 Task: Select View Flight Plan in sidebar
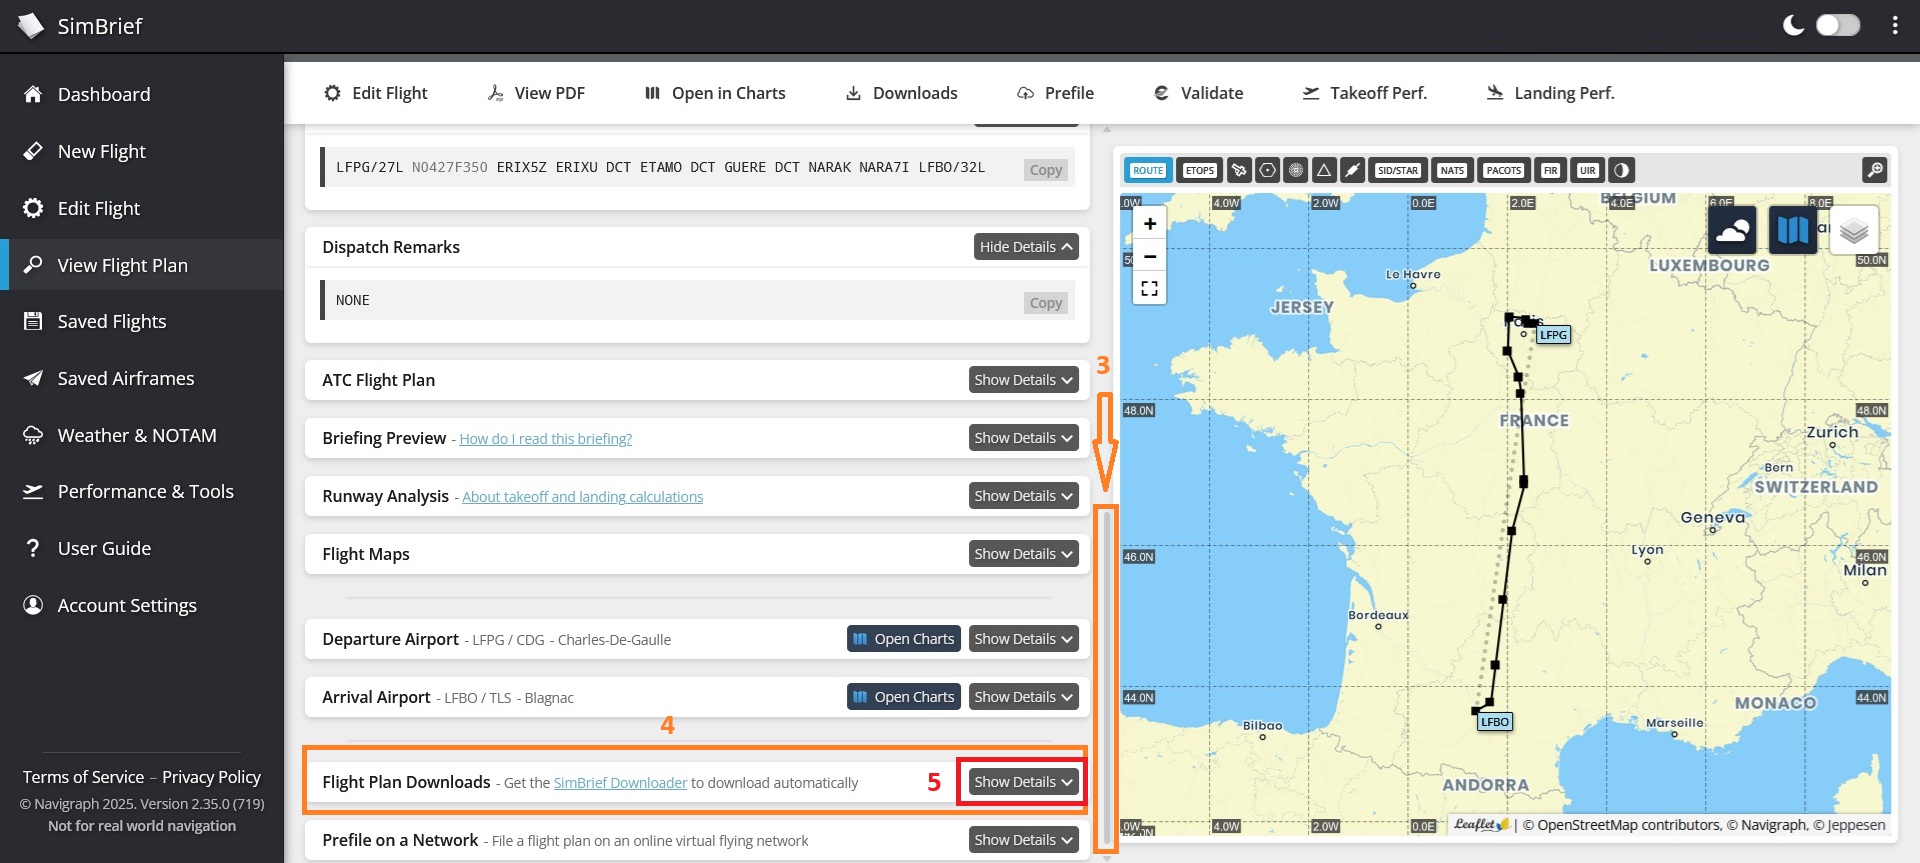click(142, 265)
